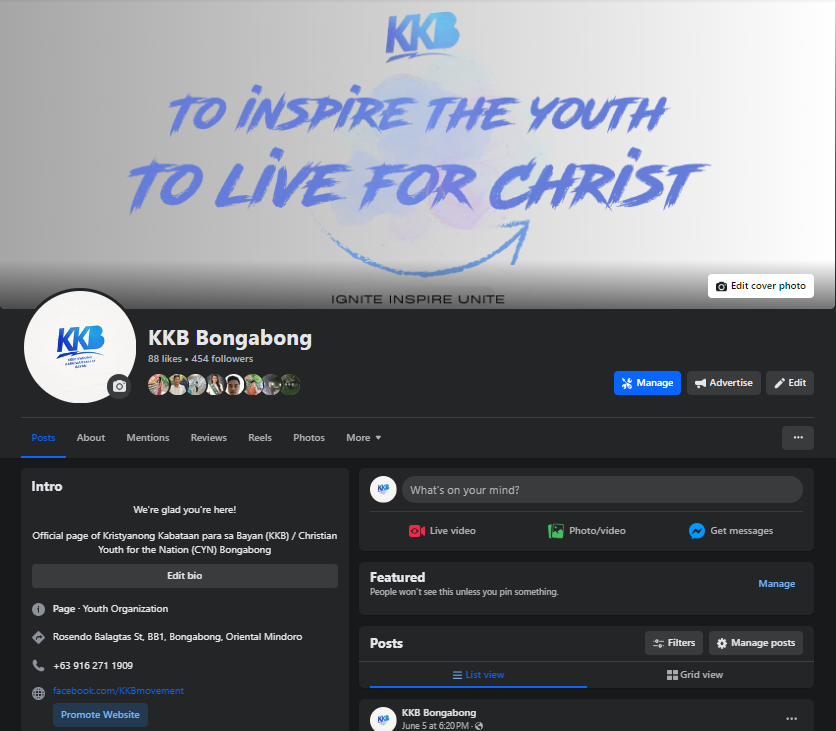Click Edit cover photo button
This screenshot has width=836, height=731.
(x=760, y=286)
